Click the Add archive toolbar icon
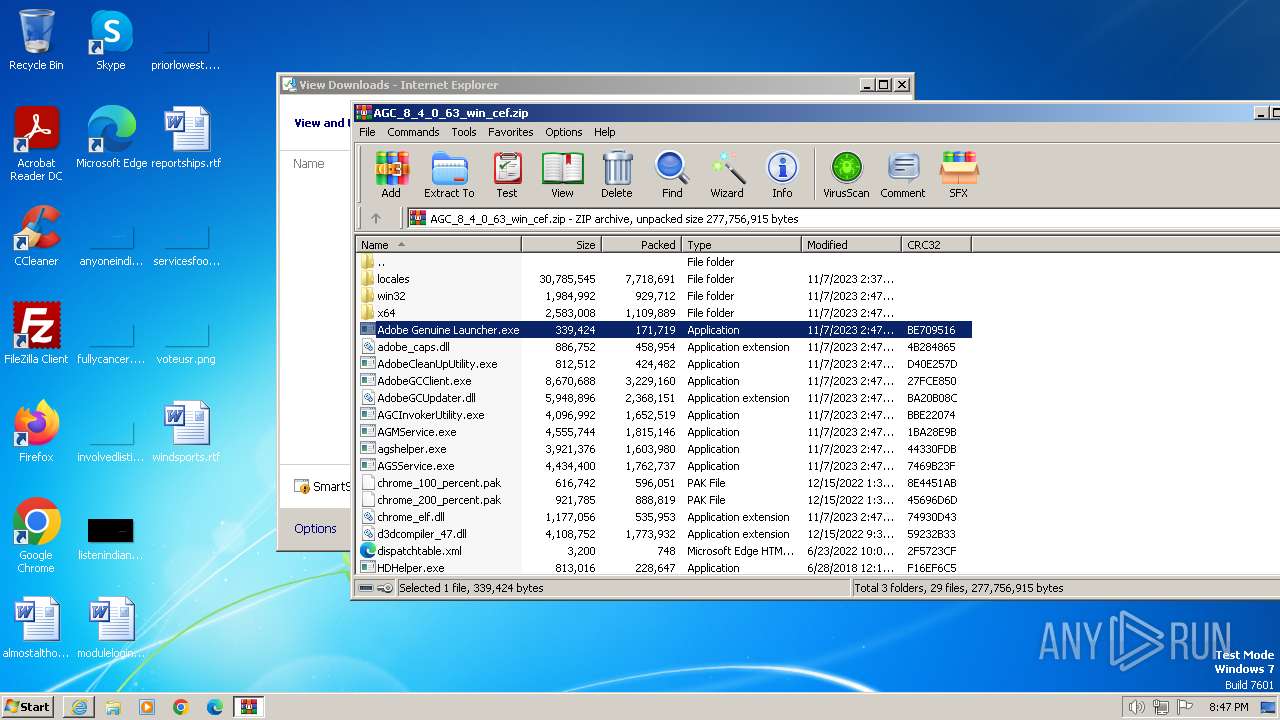 tap(391, 174)
